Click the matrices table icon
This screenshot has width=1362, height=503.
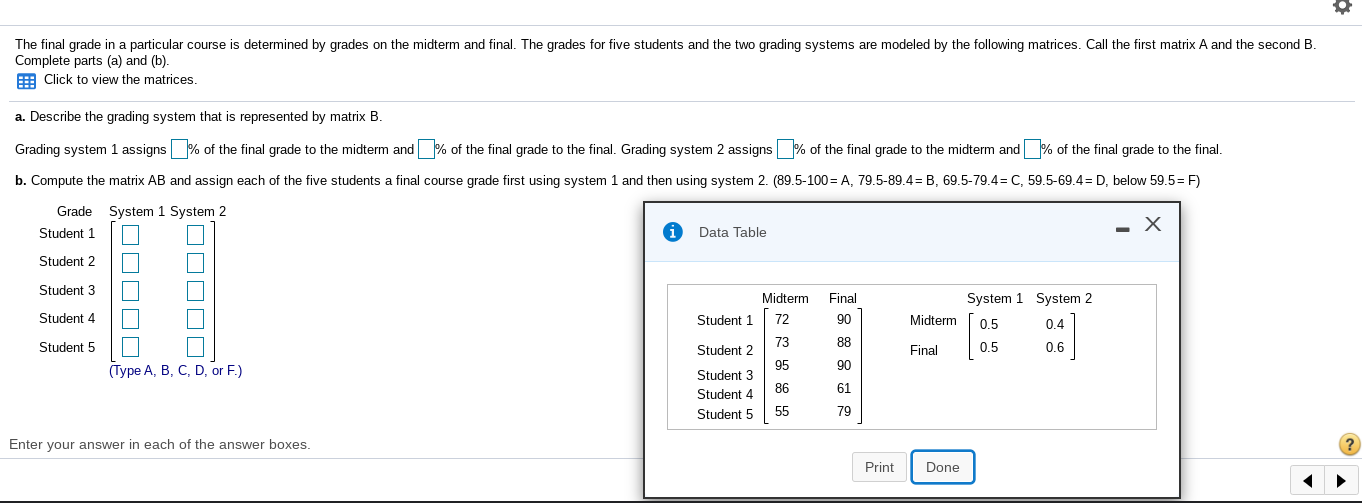tap(26, 80)
